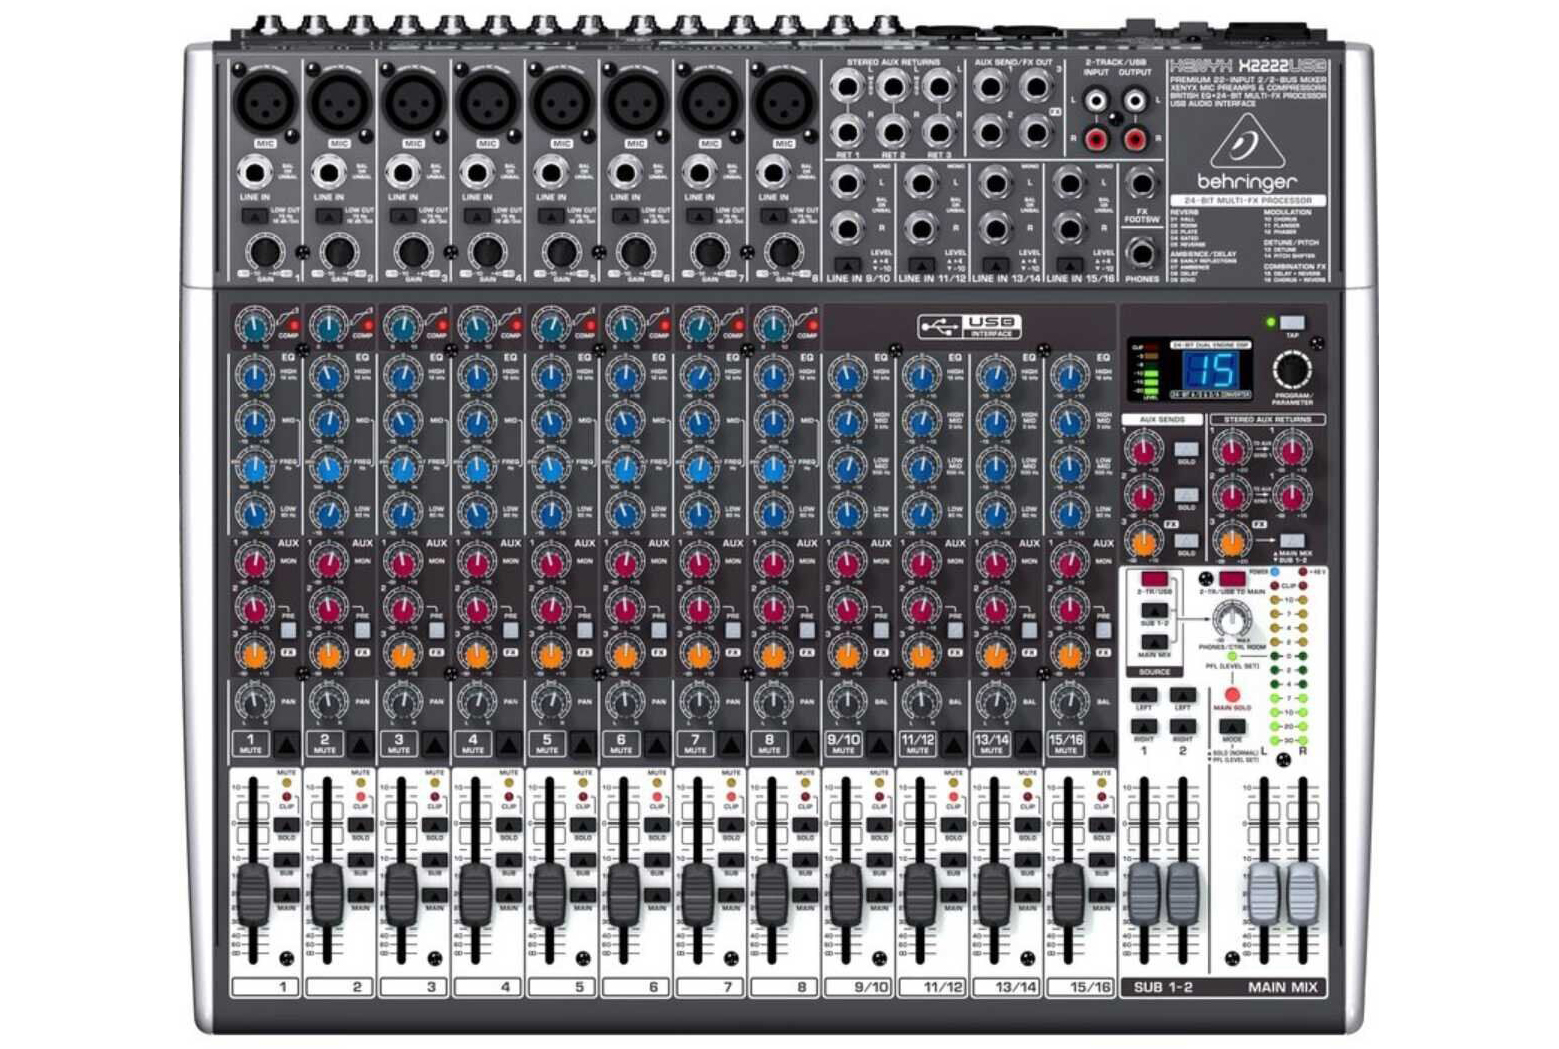The image size is (1559, 1049).
Task: Select MAIN MIX in the SOURCE section
Action: 1154,642
